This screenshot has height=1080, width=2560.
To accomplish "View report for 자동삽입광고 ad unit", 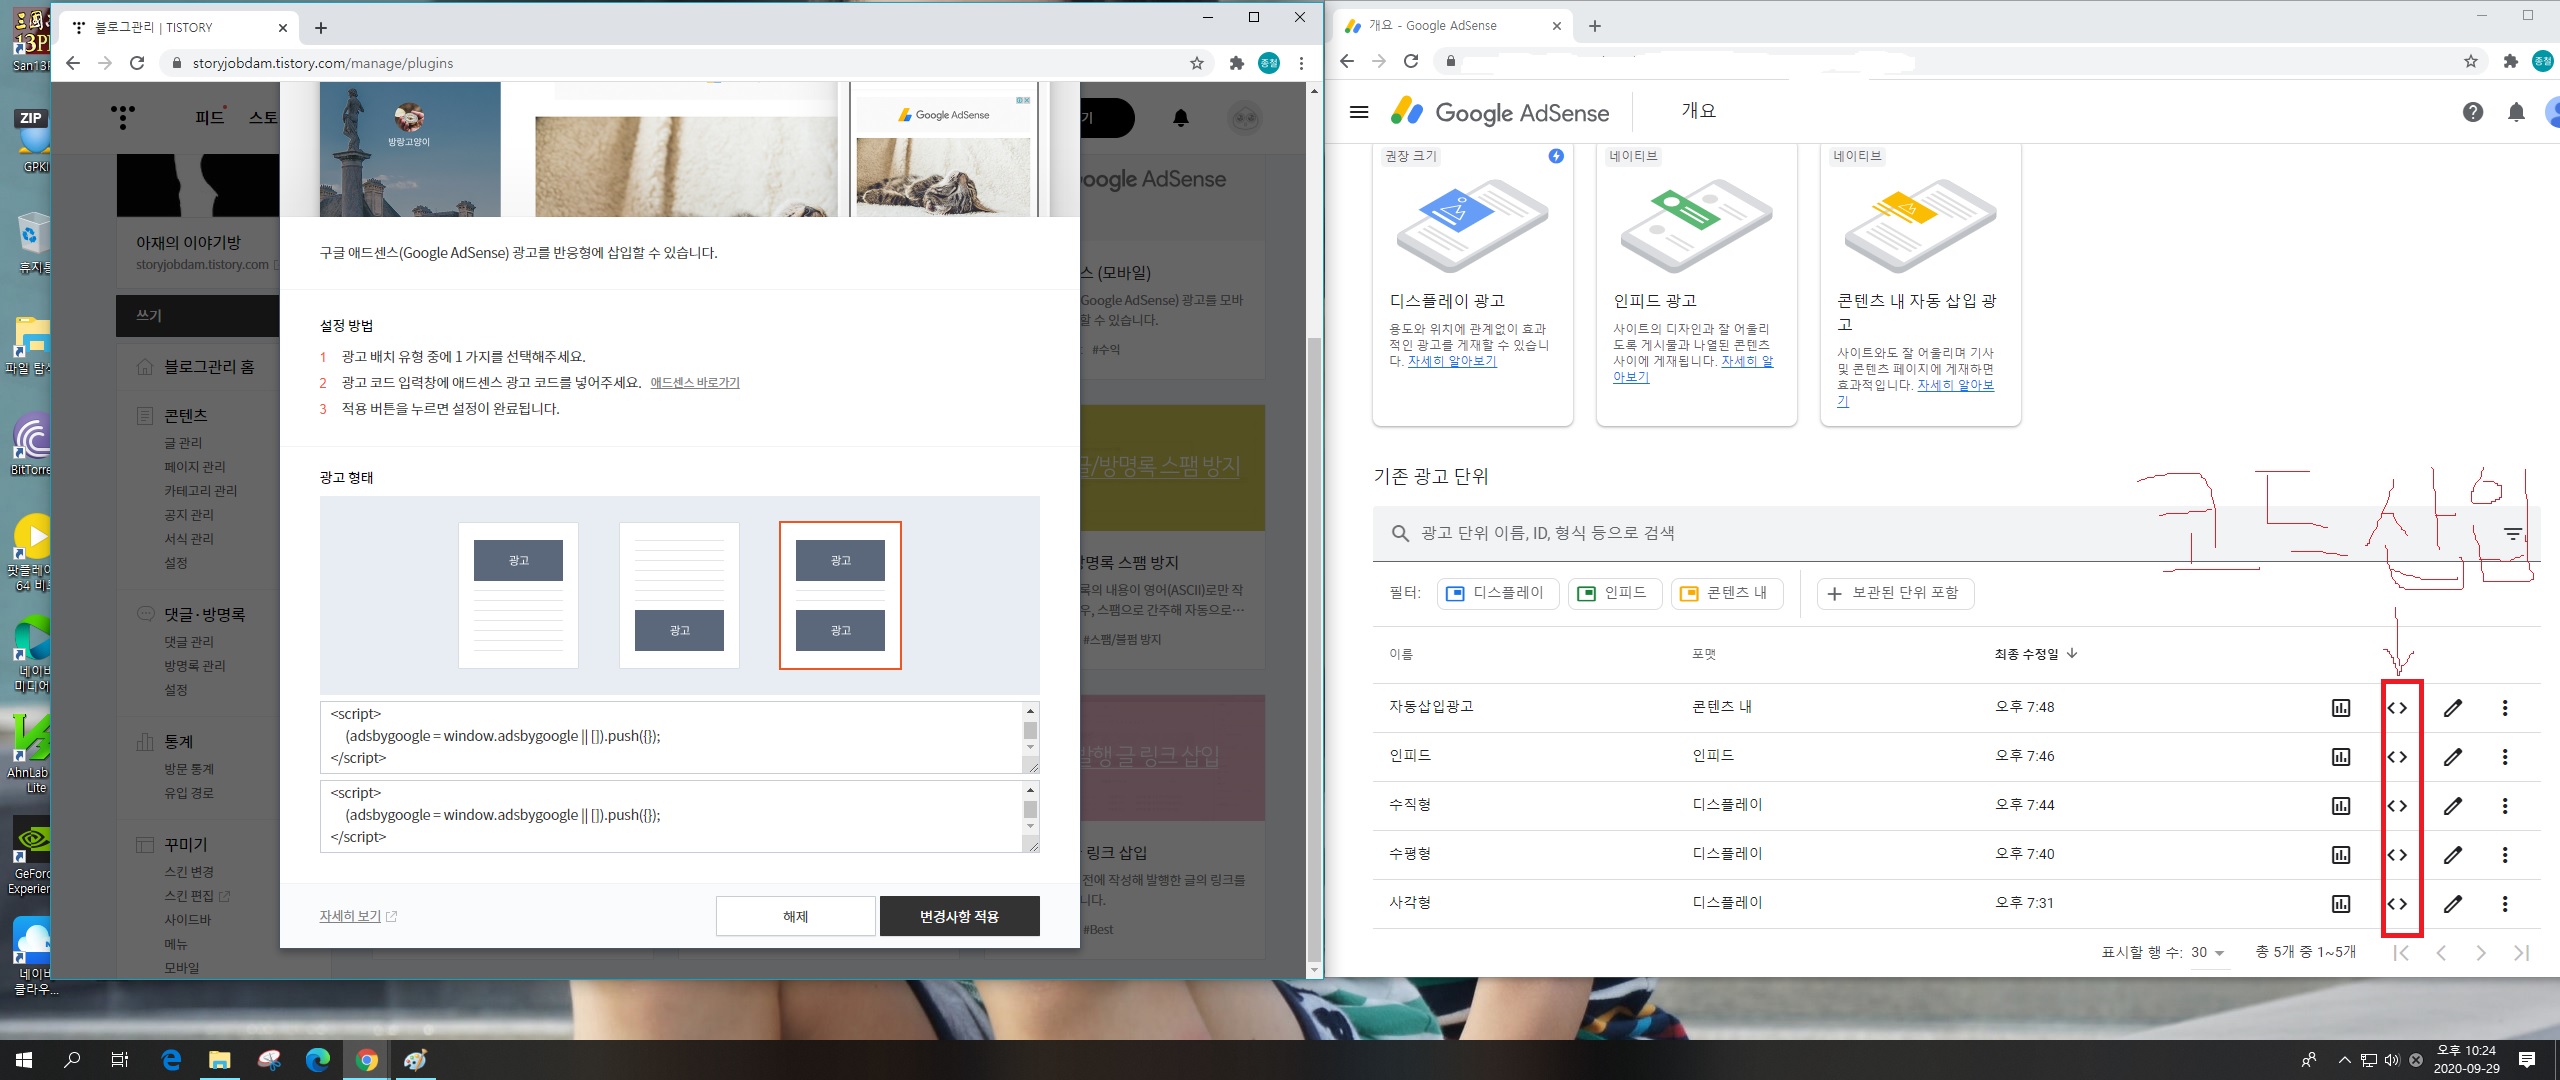I will click(2341, 708).
